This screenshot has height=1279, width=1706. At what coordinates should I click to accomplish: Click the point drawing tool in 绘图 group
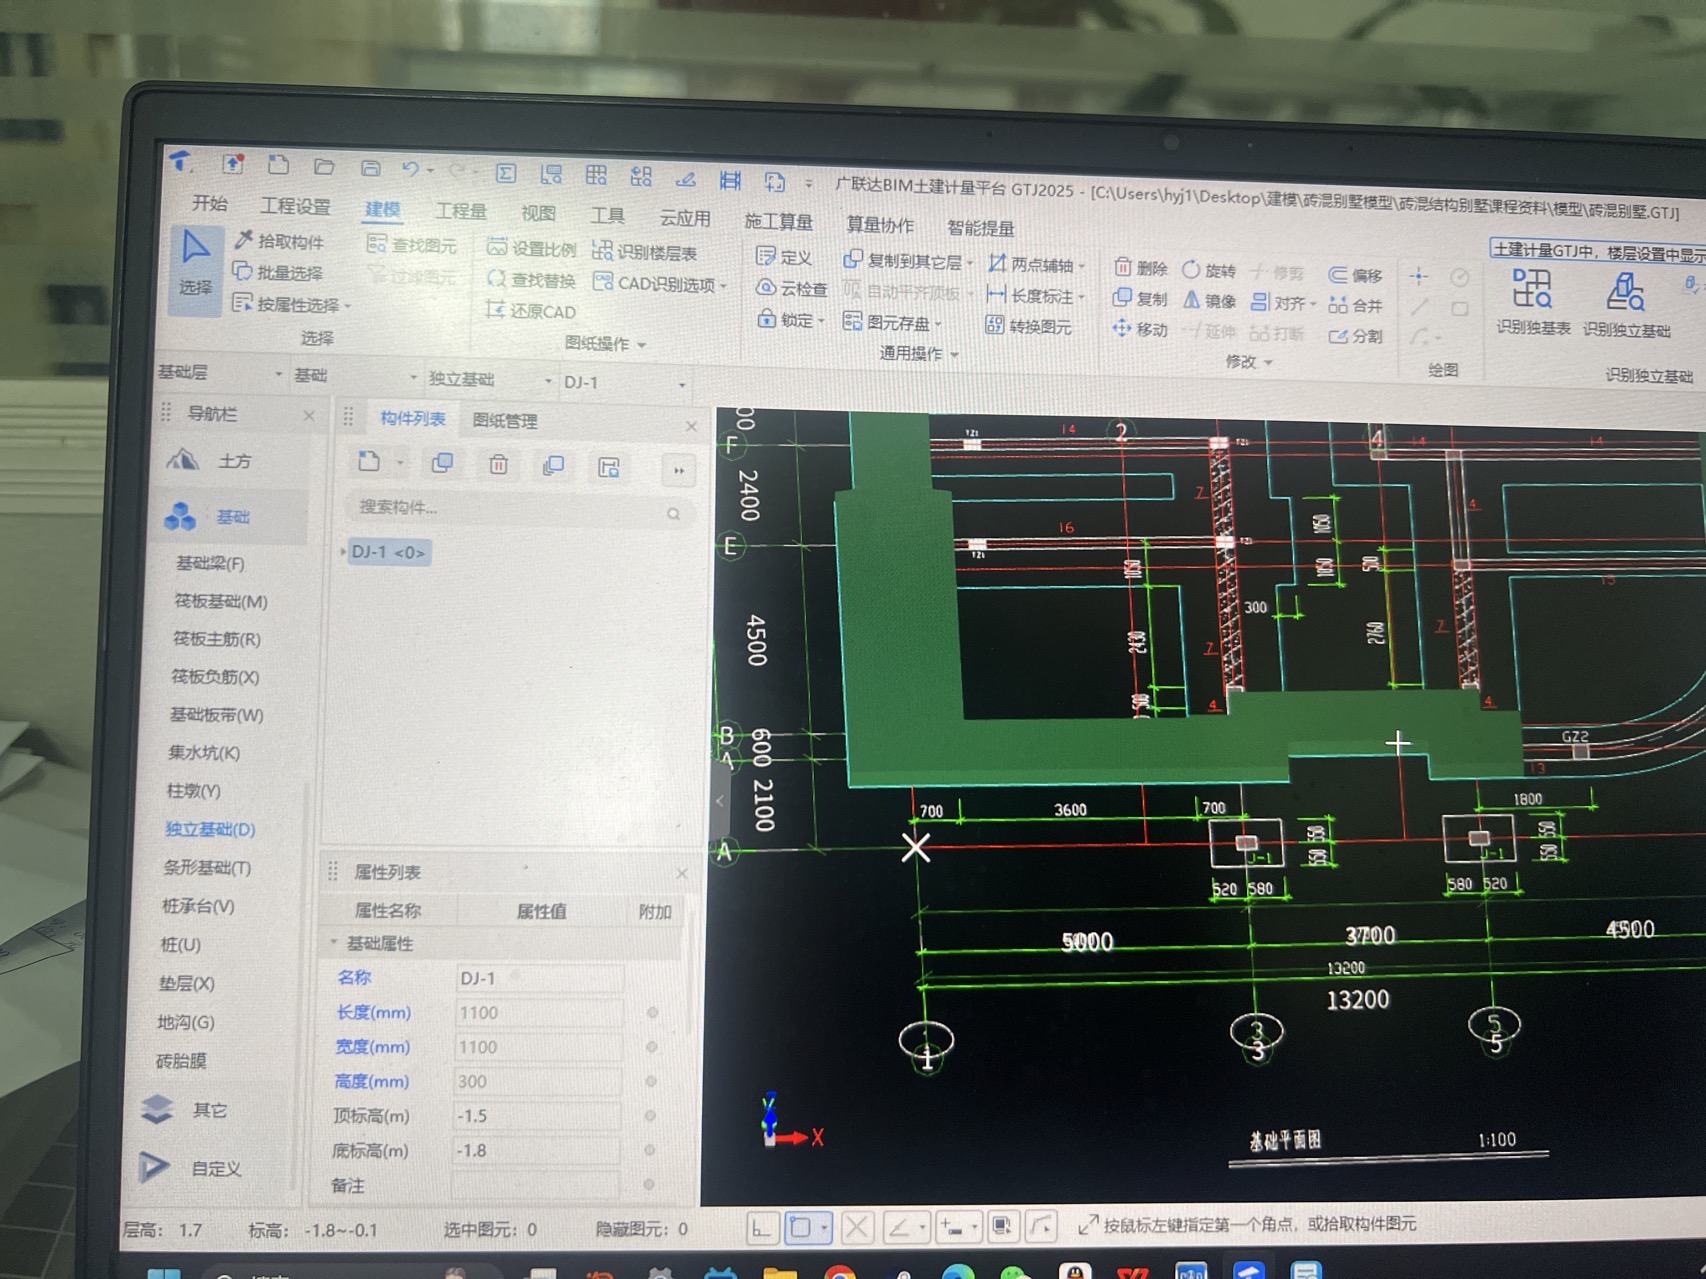1419,277
